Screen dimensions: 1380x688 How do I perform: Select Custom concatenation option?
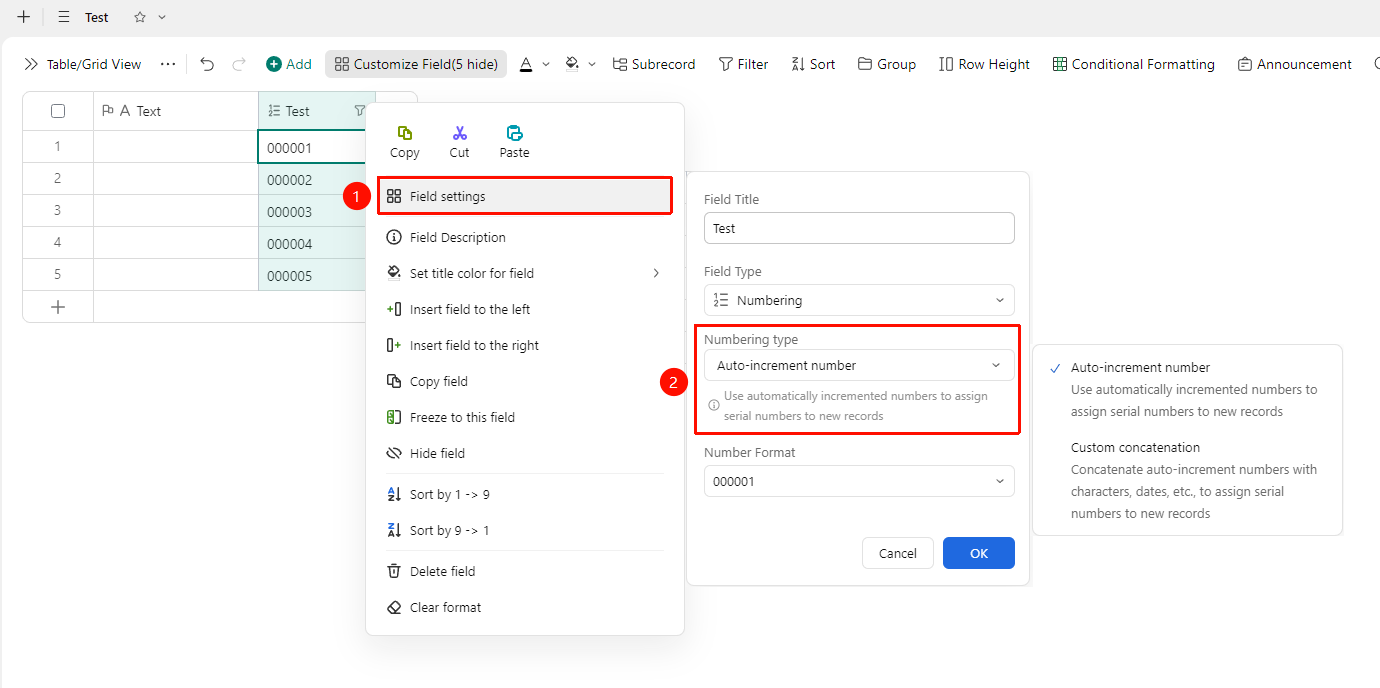point(1188,480)
